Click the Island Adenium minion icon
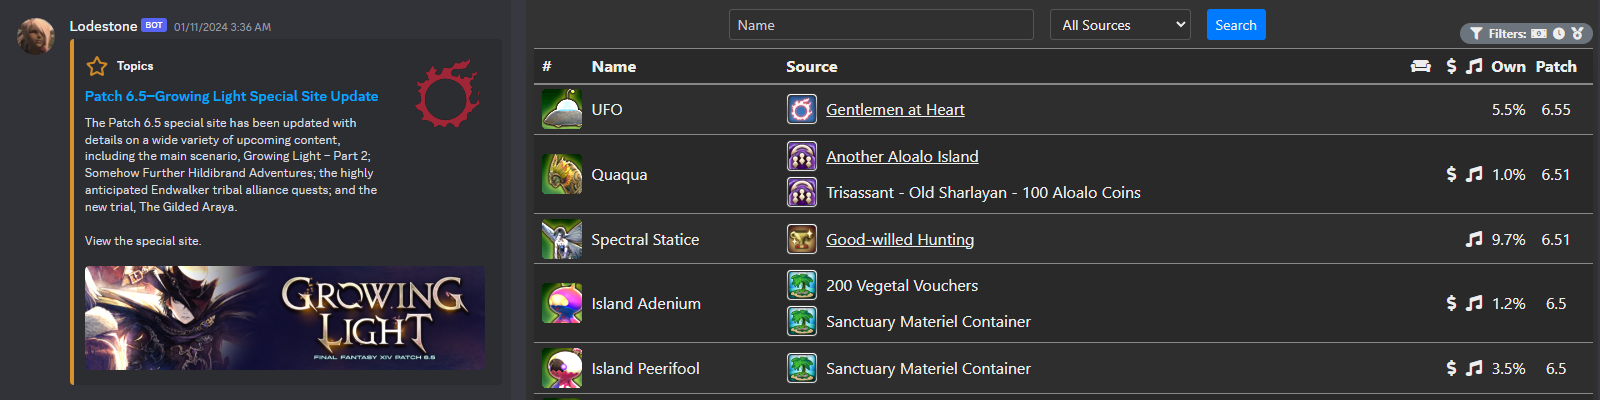Image resolution: width=1600 pixels, height=400 pixels. pyautogui.click(x=562, y=303)
